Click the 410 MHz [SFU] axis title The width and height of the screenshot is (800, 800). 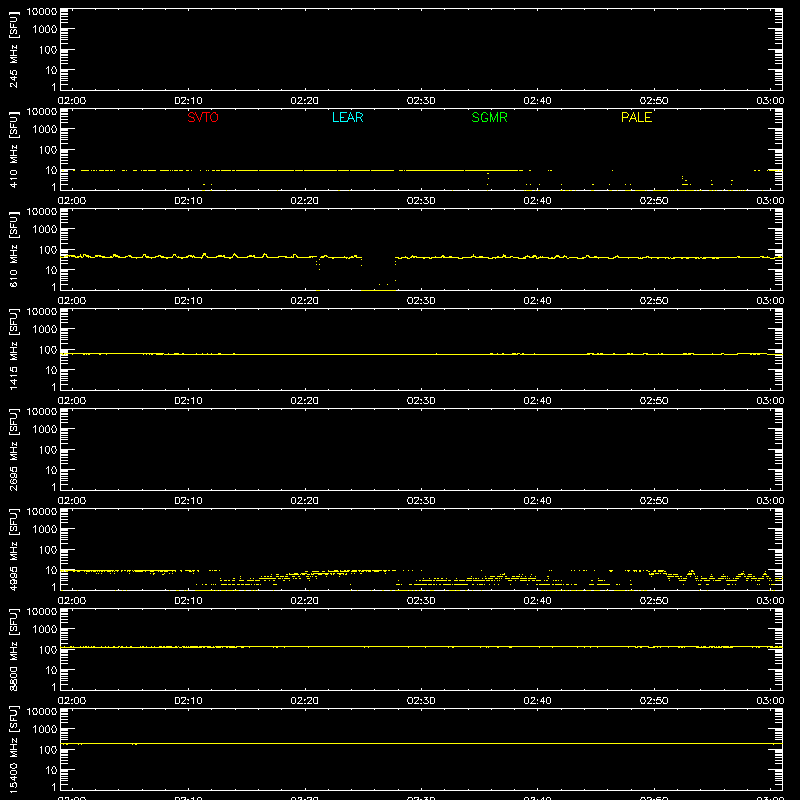click(13, 150)
